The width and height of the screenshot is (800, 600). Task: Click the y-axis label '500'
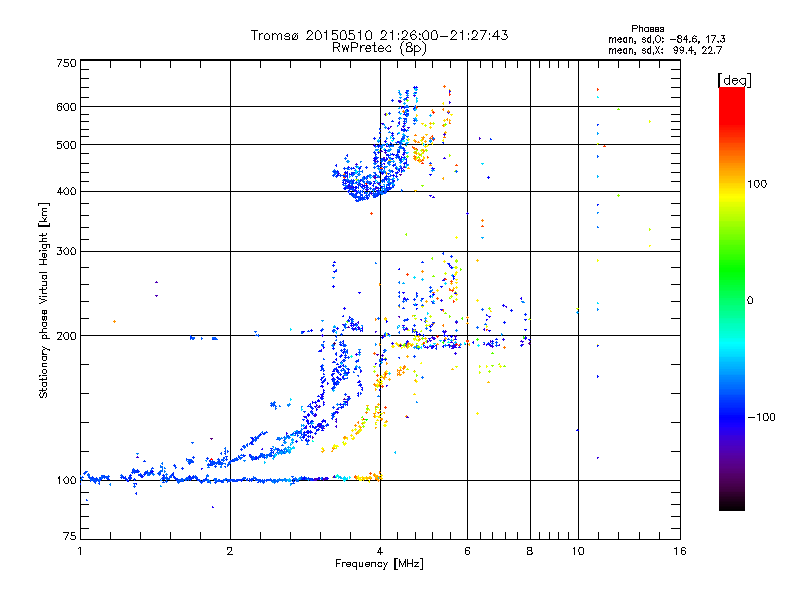tap(67, 145)
